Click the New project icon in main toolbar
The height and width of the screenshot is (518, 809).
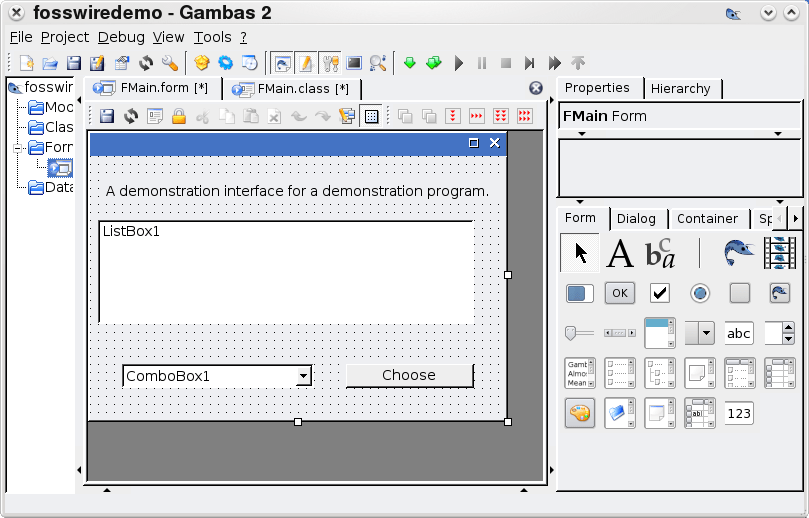pyautogui.click(x=26, y=63)
